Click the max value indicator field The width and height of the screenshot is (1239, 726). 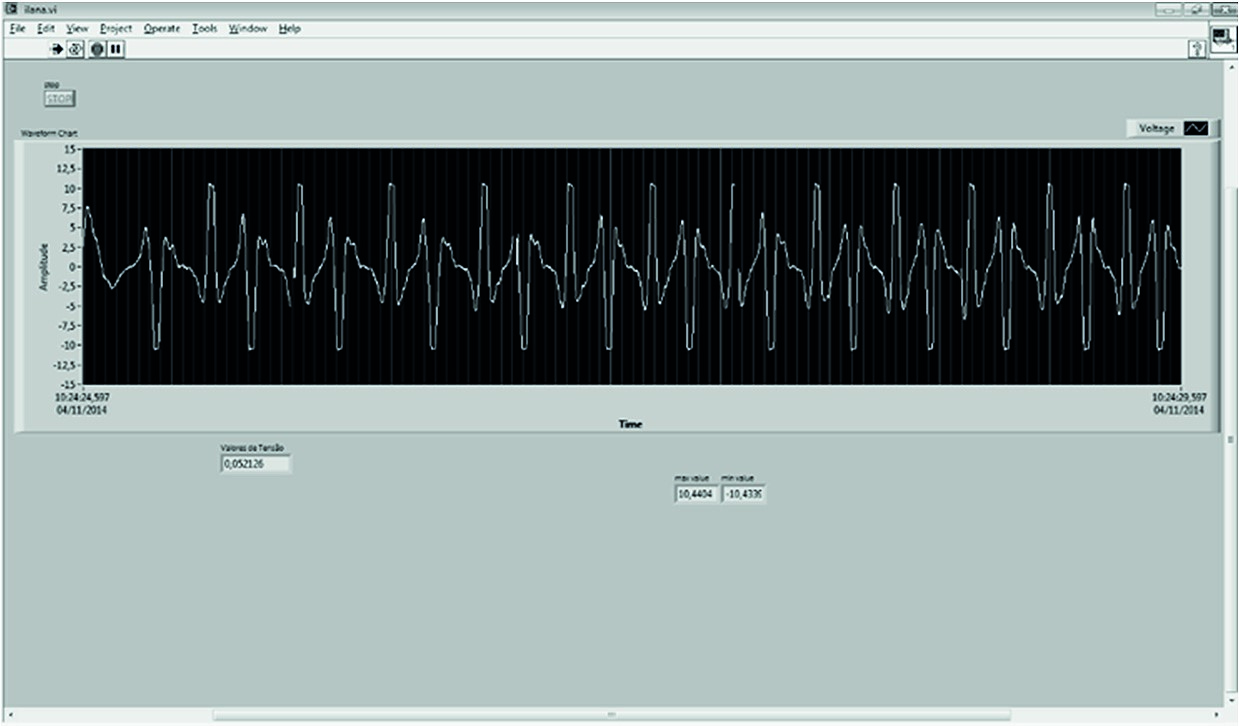[695, 494]
